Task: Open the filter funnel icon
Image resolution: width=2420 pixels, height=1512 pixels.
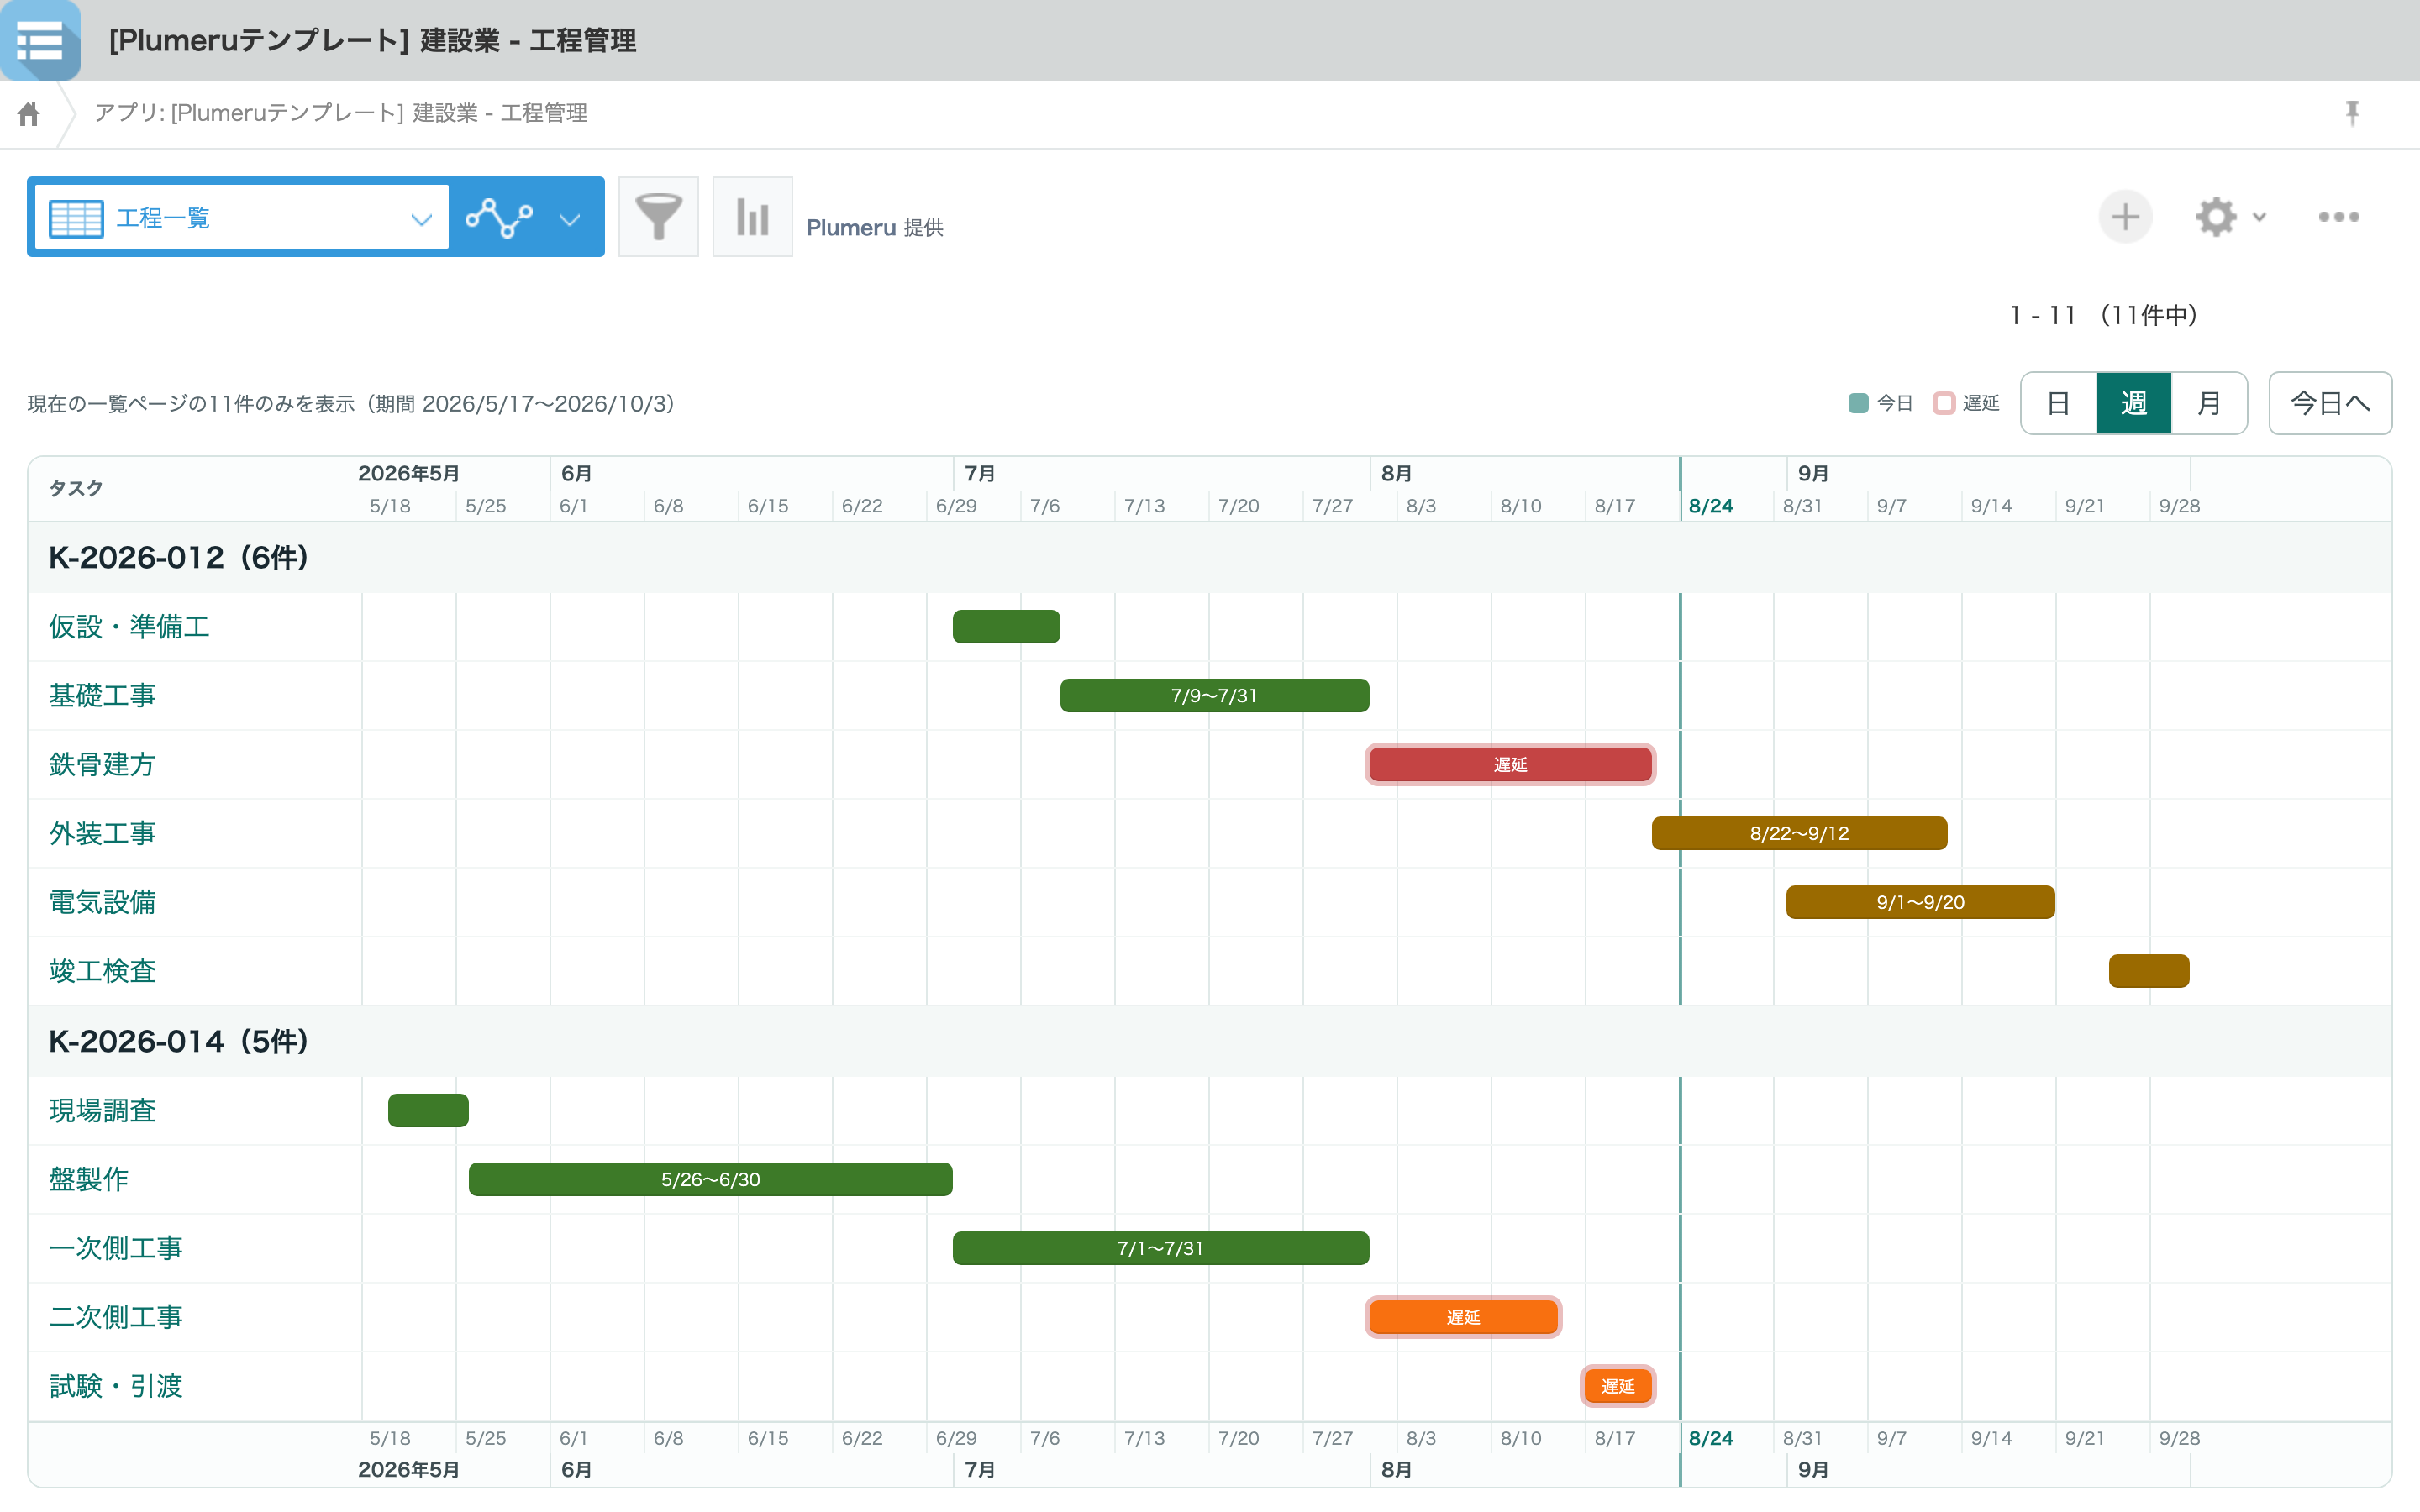Action: point(658,217)
